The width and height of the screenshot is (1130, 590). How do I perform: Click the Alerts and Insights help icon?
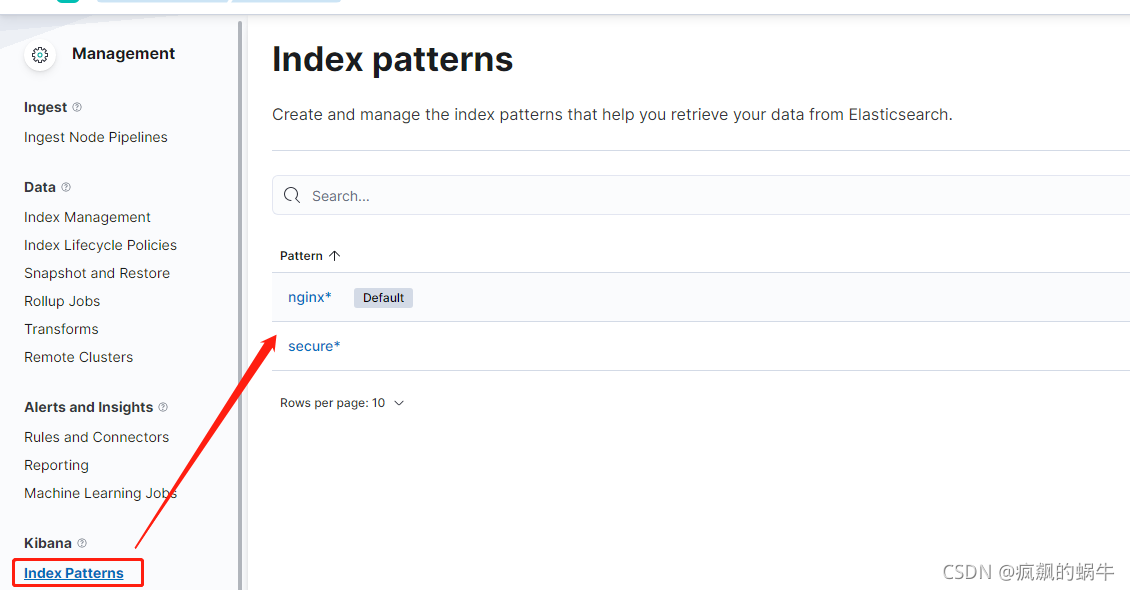(x=165, y=407)
